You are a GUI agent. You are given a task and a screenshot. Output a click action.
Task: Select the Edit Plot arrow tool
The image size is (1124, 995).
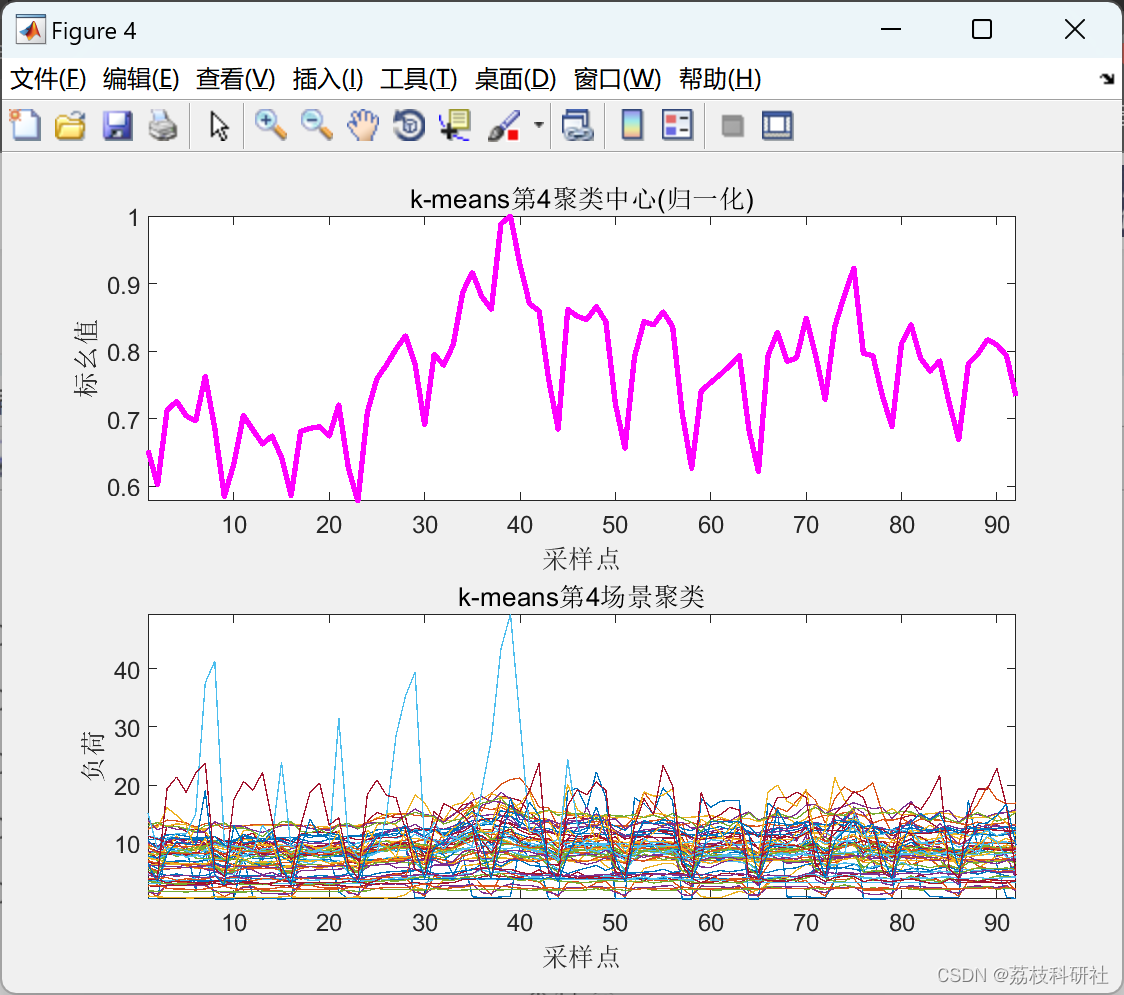tap(219, 125)
